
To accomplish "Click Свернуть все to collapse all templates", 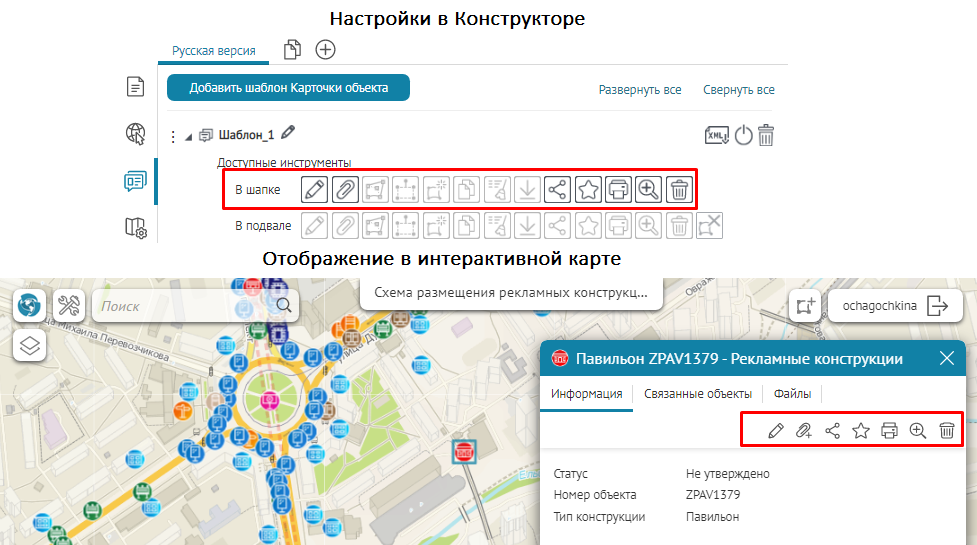I will click(738, 90).
